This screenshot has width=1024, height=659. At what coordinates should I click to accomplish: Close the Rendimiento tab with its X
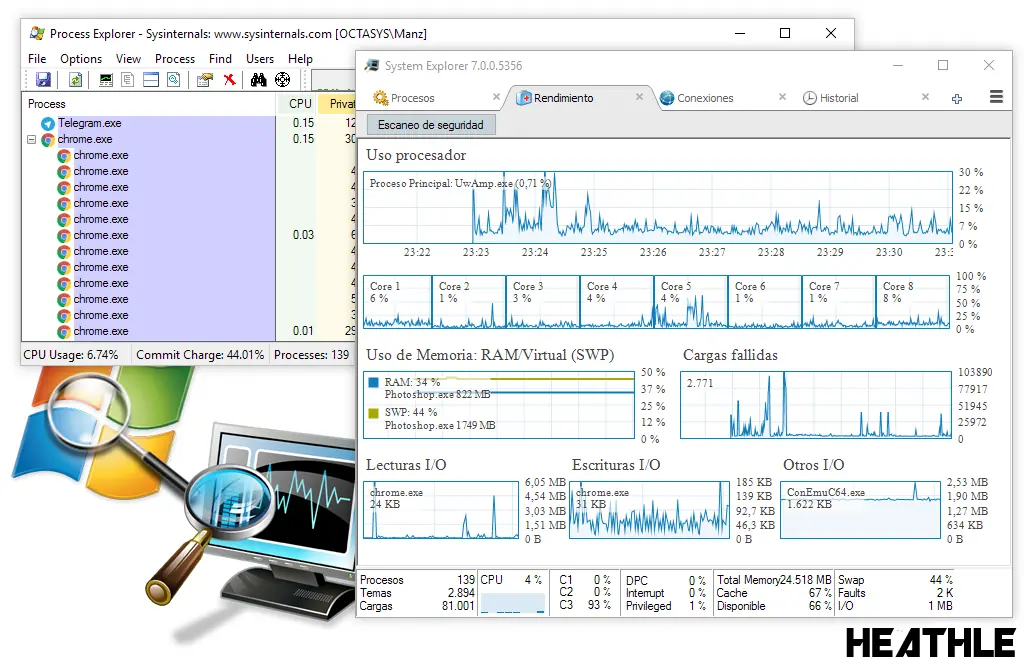point(639,97)
